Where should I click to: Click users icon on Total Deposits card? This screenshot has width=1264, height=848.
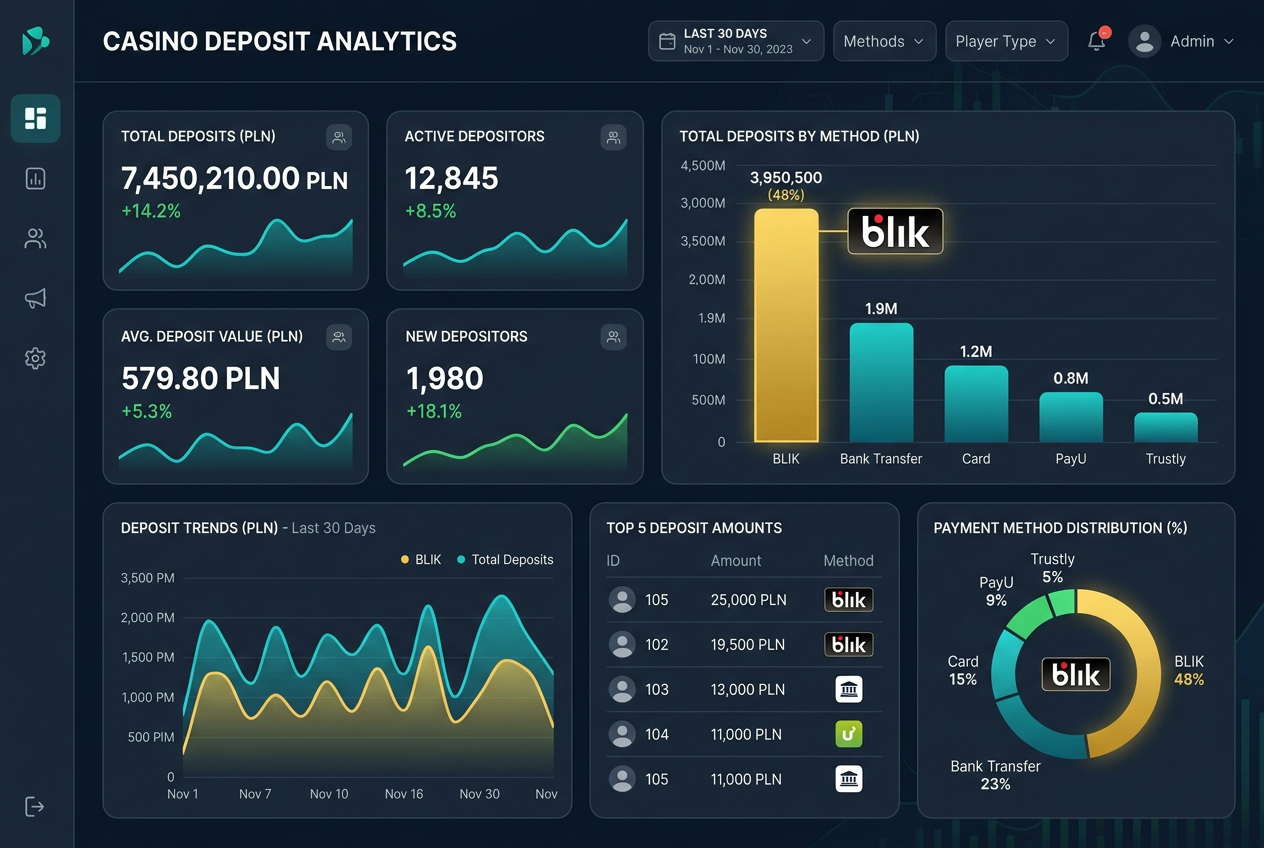(339, 137)
